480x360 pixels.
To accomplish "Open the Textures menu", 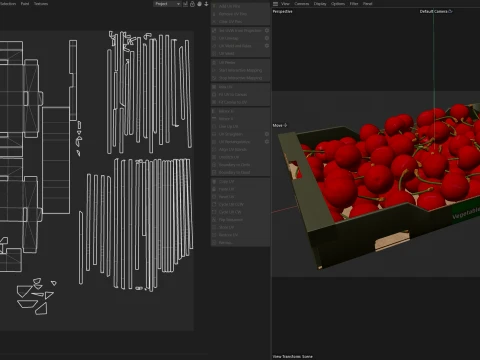I will (x=41, y=4).
